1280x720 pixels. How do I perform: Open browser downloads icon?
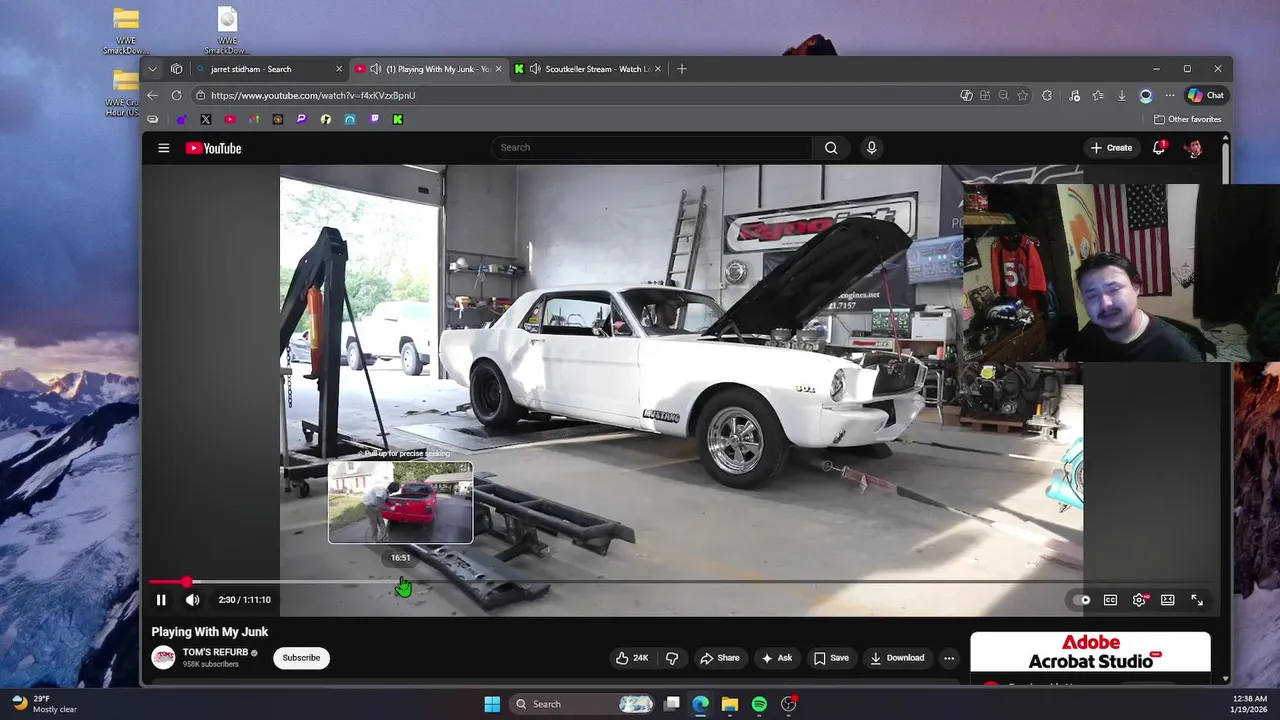click(x=1122, y=95)
